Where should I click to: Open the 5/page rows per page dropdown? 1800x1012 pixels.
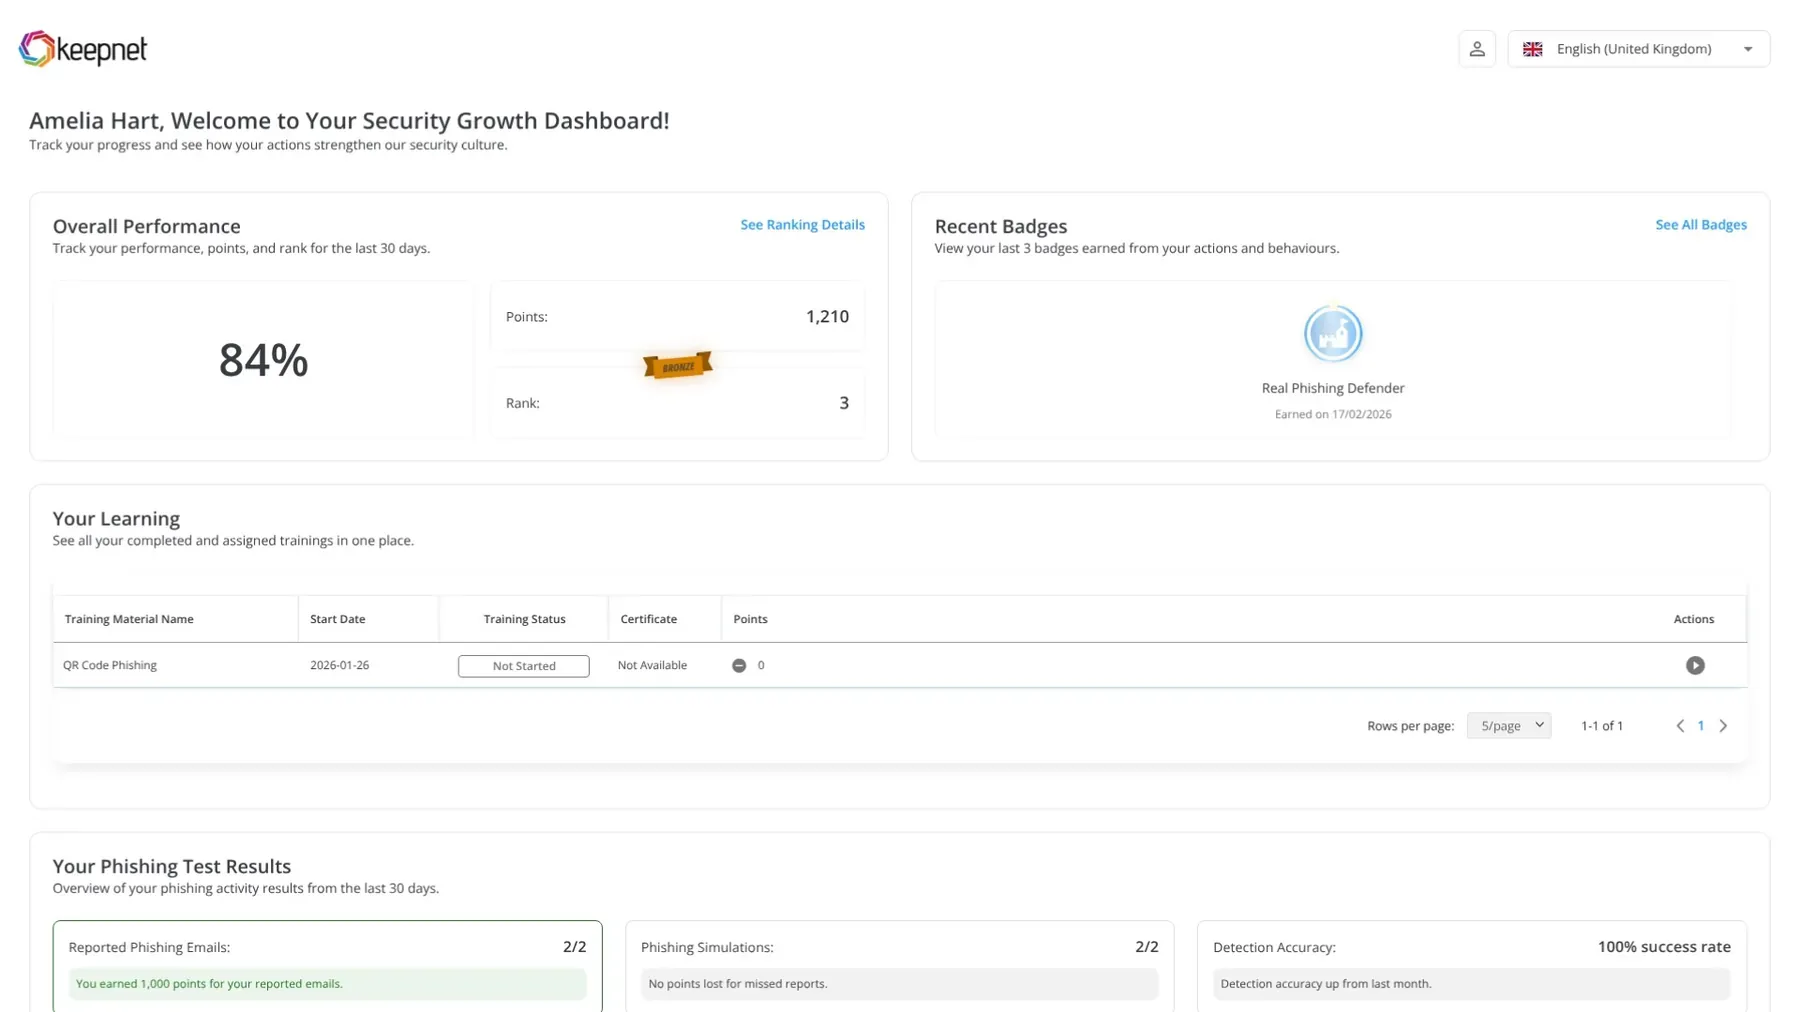1508,726
